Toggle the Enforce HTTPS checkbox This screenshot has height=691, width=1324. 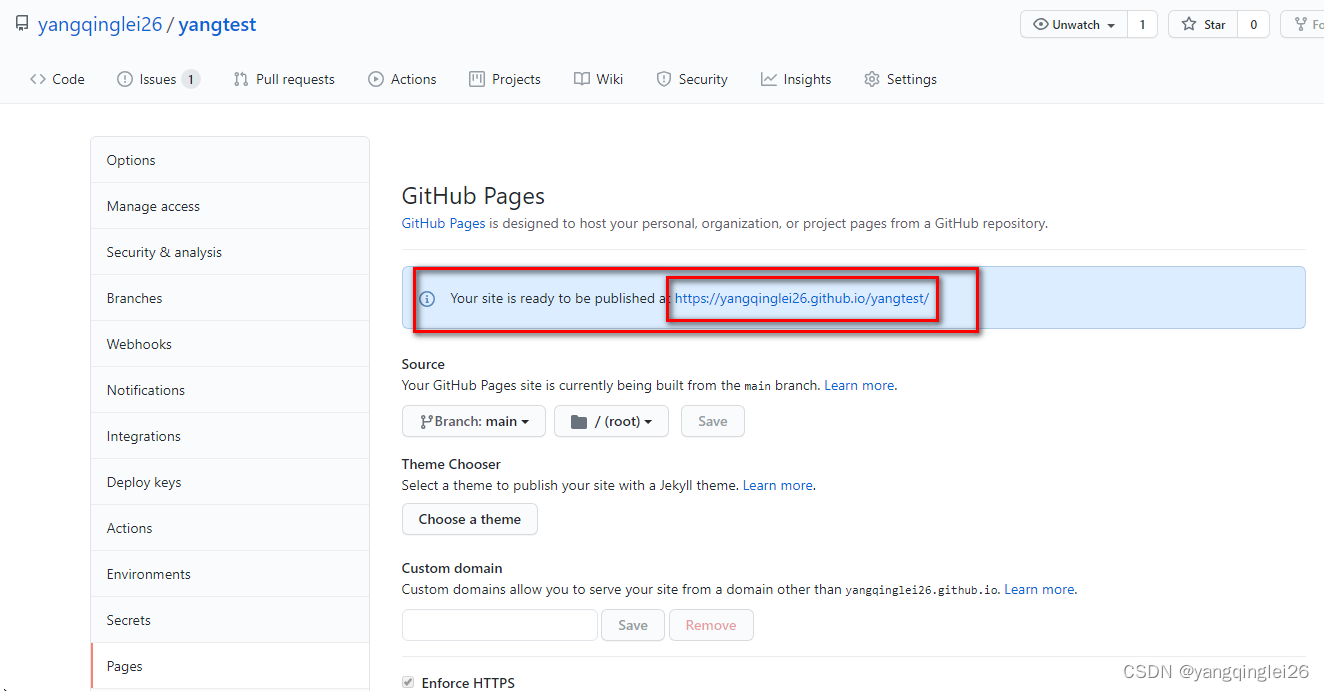tap(408, 682)
